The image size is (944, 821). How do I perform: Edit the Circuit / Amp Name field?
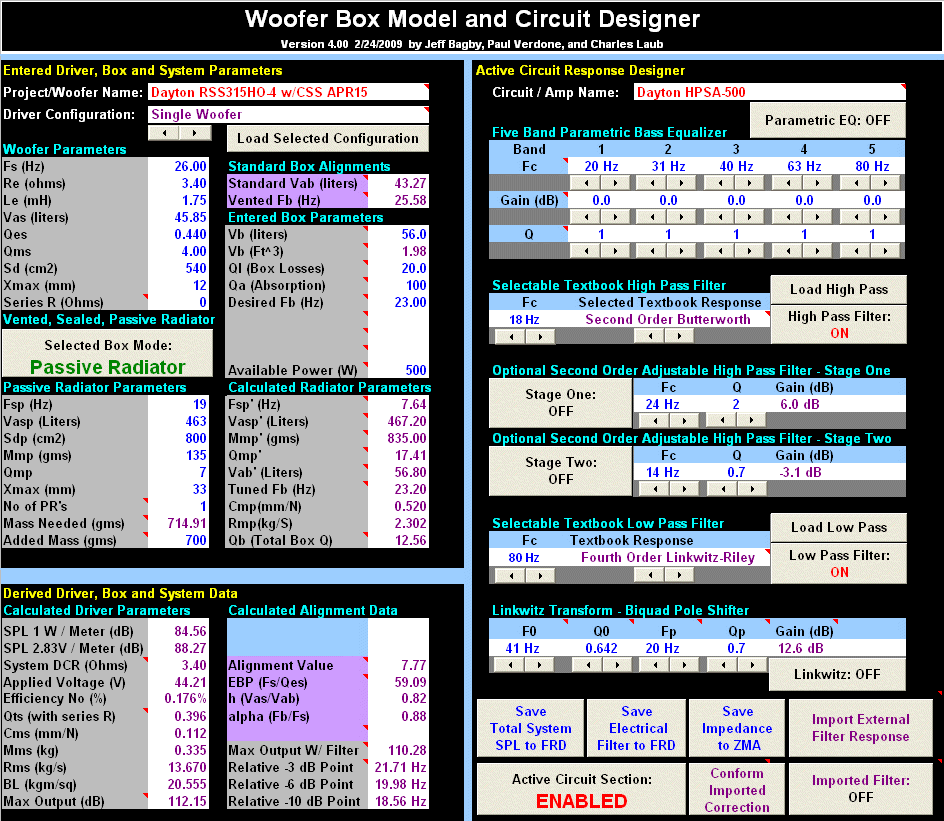pos(769,92)
